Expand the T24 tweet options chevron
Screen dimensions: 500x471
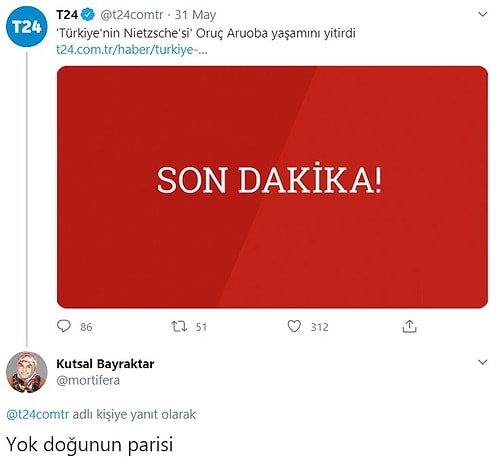(x=482, y=14)
